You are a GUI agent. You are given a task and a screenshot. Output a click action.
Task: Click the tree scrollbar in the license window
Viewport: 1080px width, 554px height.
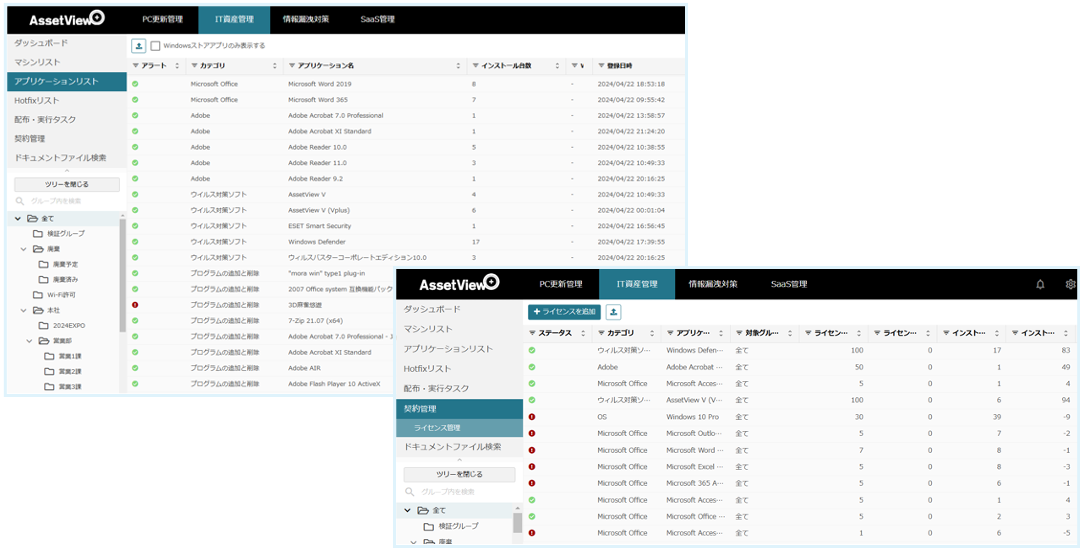click(517, 522)
